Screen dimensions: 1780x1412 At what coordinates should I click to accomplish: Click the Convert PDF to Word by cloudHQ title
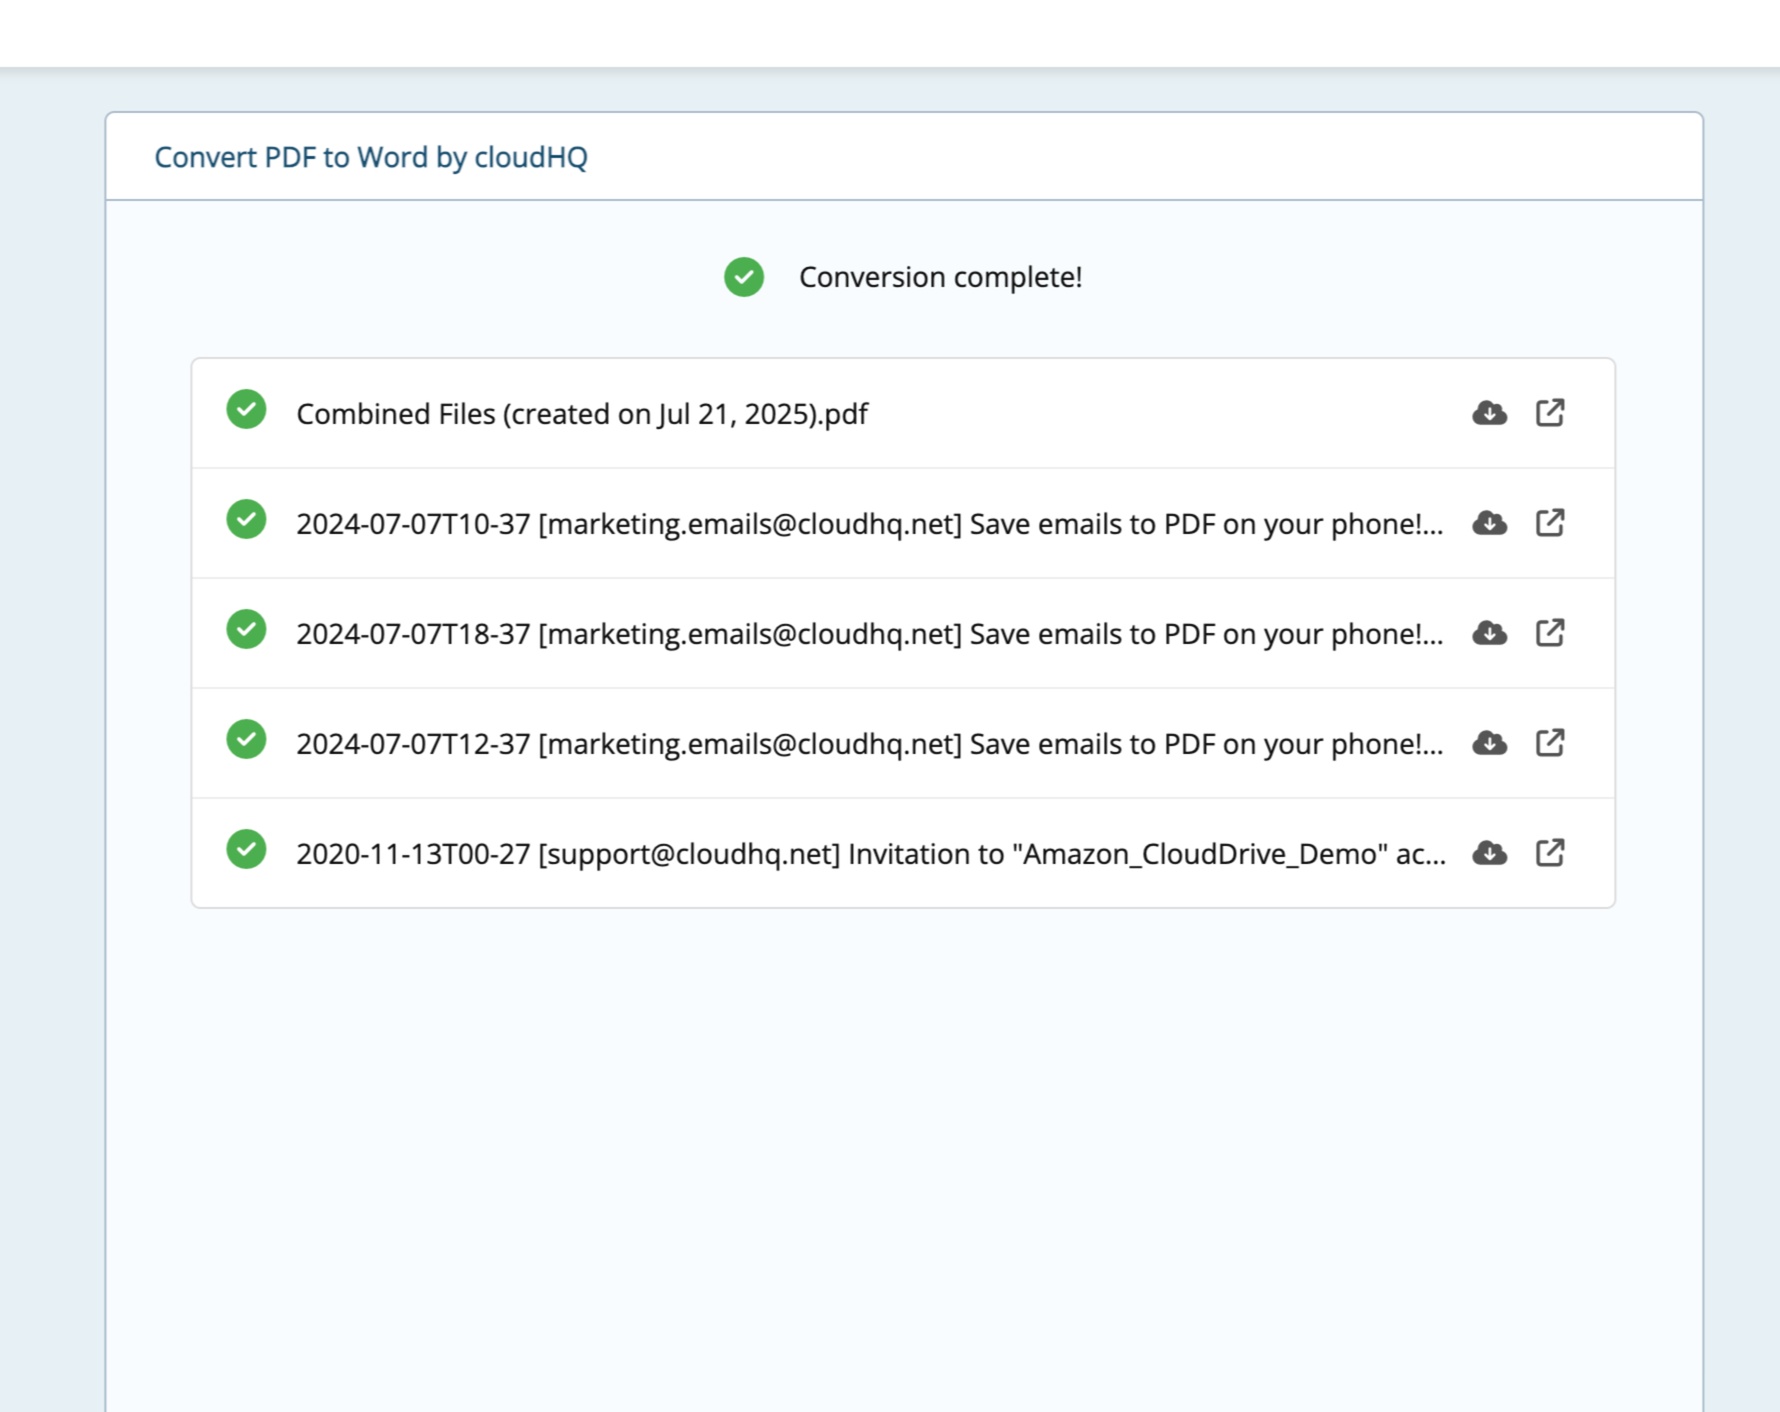pos(371,157)
